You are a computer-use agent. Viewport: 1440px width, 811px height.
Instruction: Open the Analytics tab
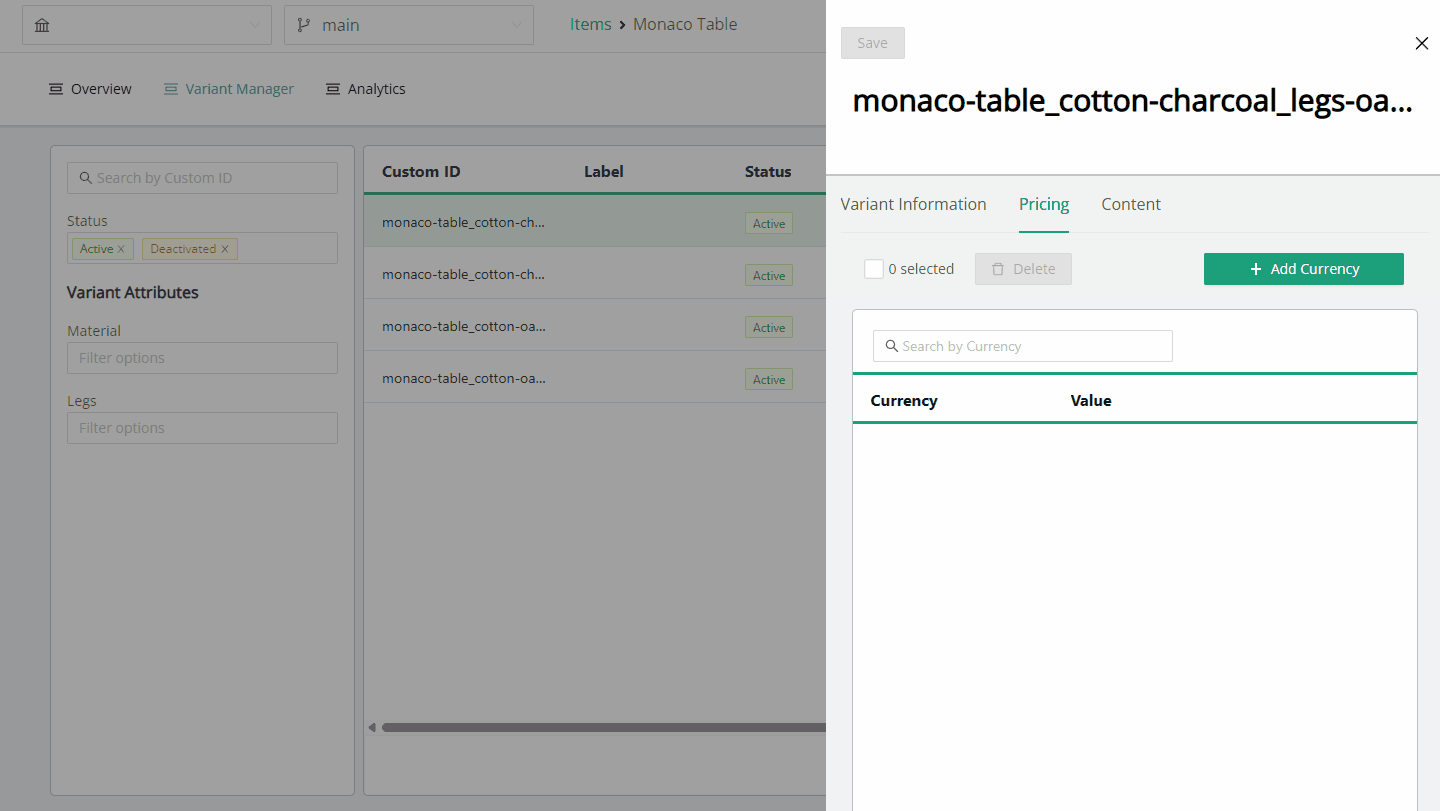365,89
